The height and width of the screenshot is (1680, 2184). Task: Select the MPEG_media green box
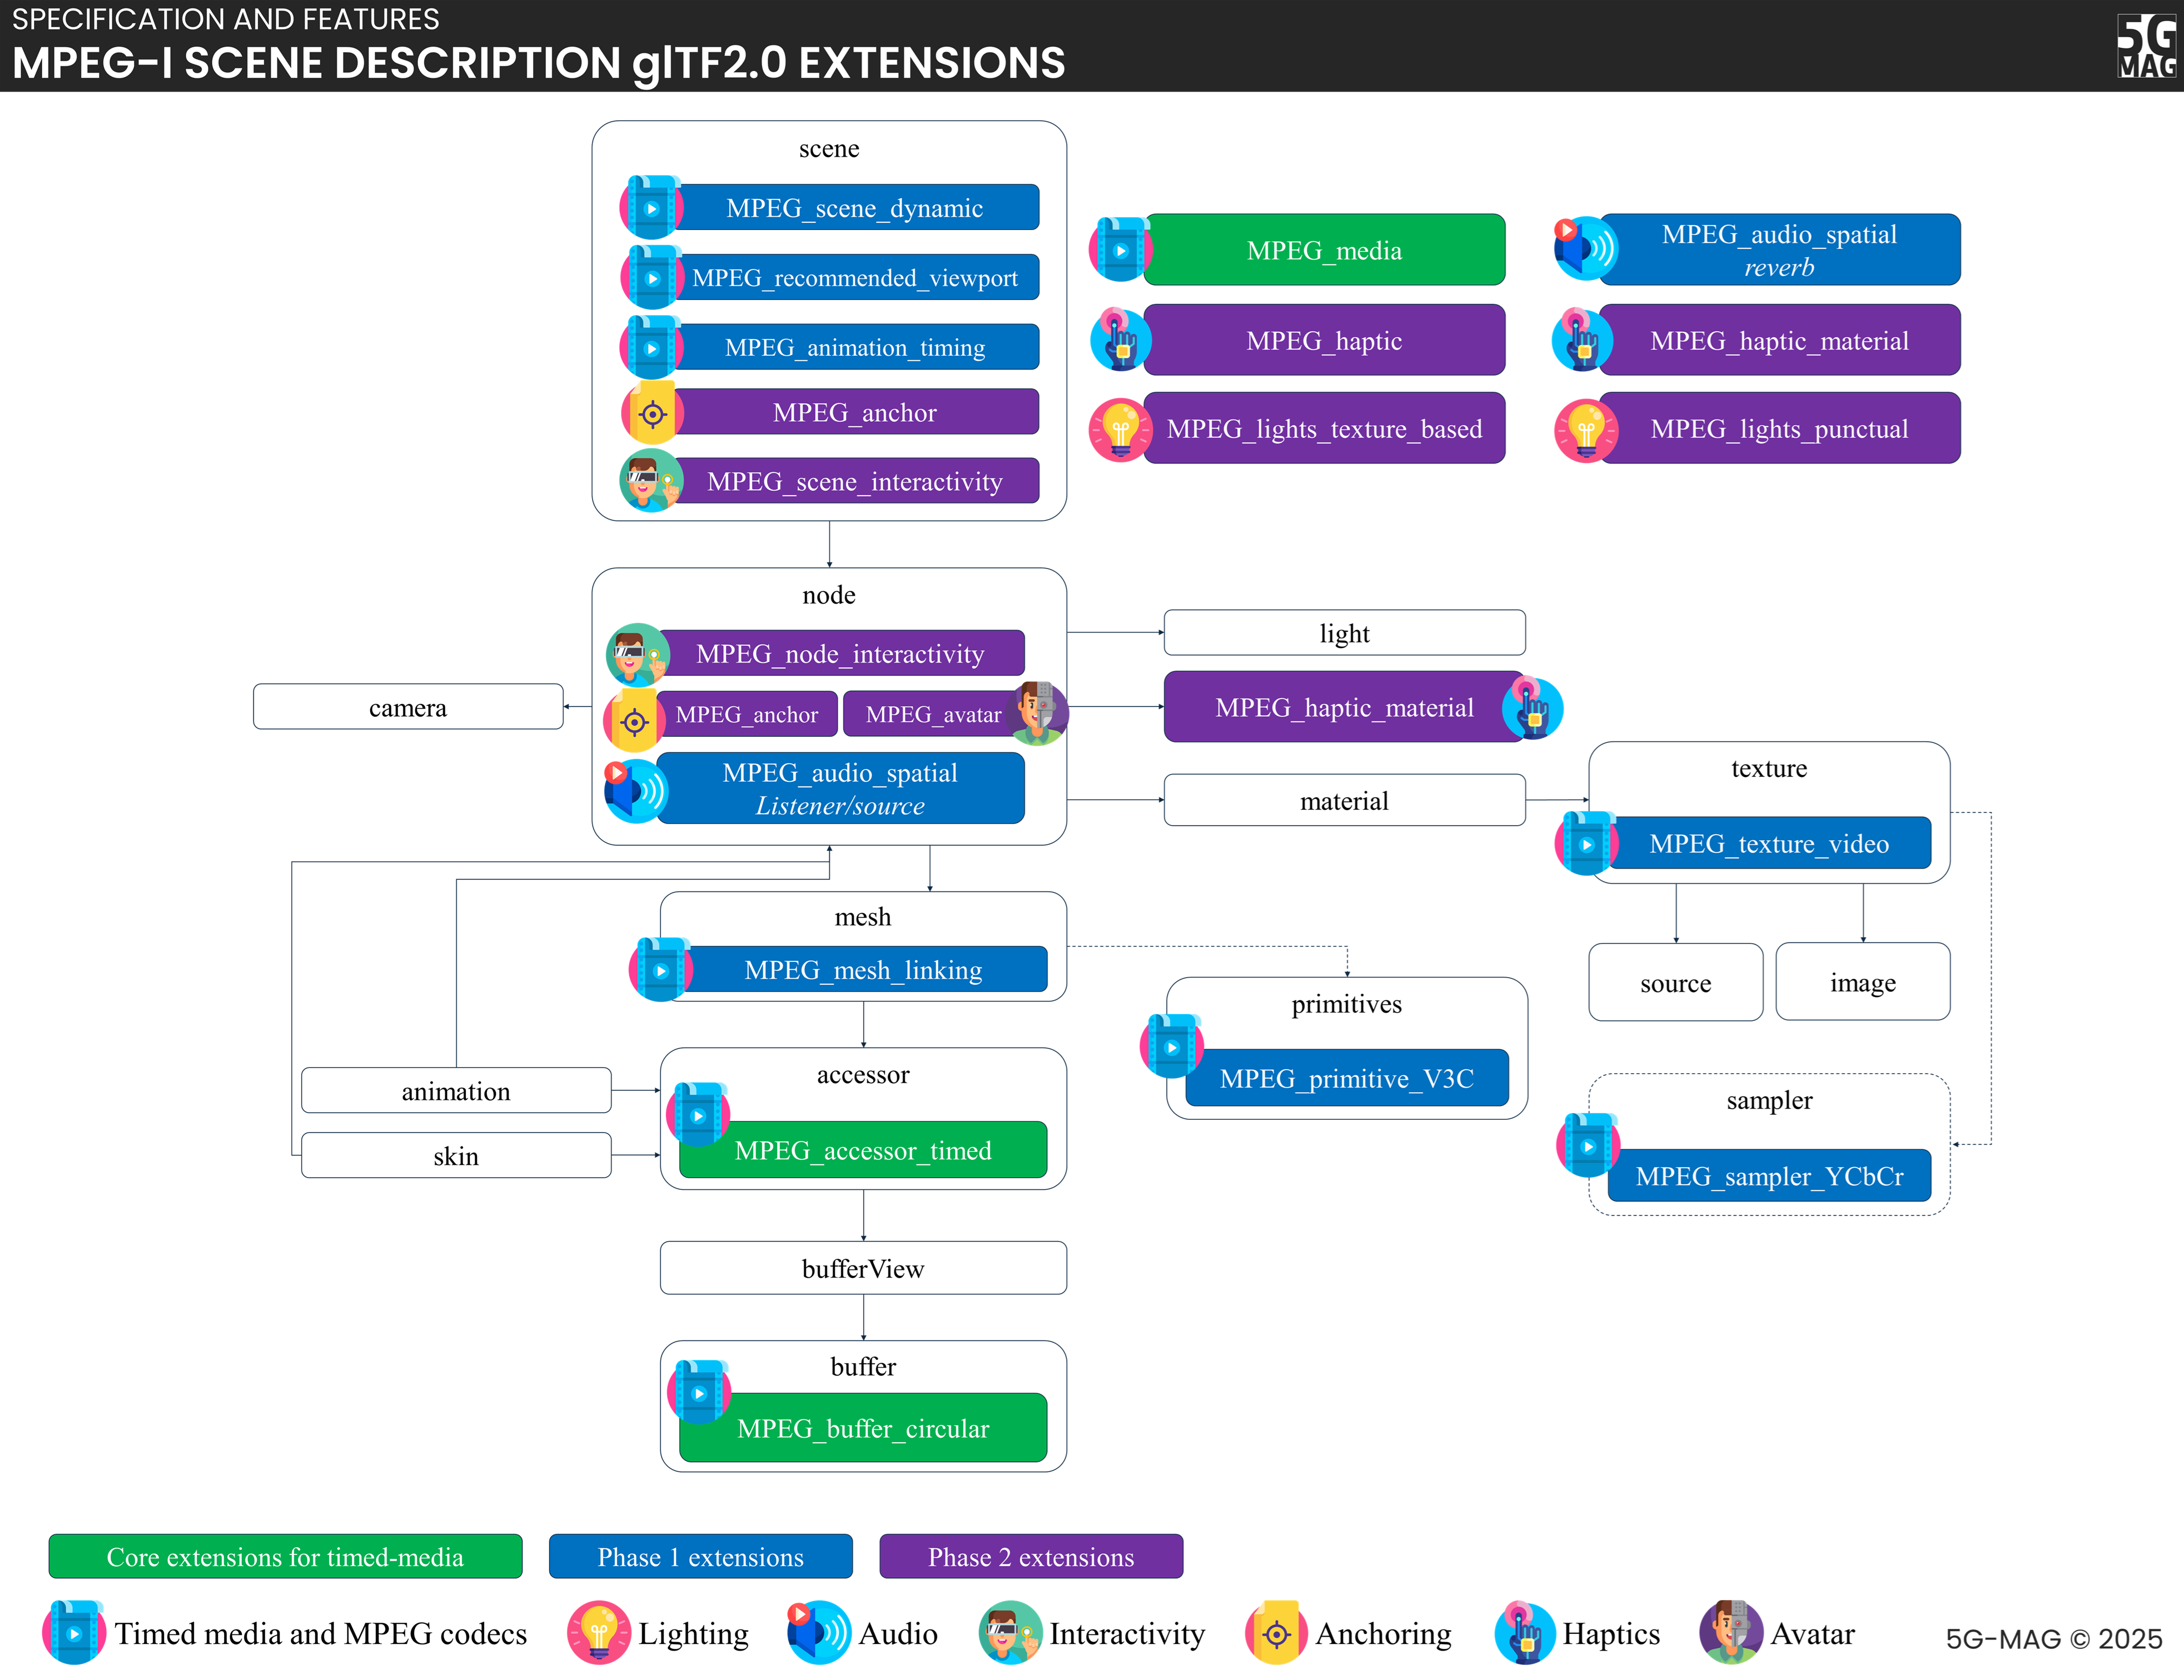(x=1324, y=250)
